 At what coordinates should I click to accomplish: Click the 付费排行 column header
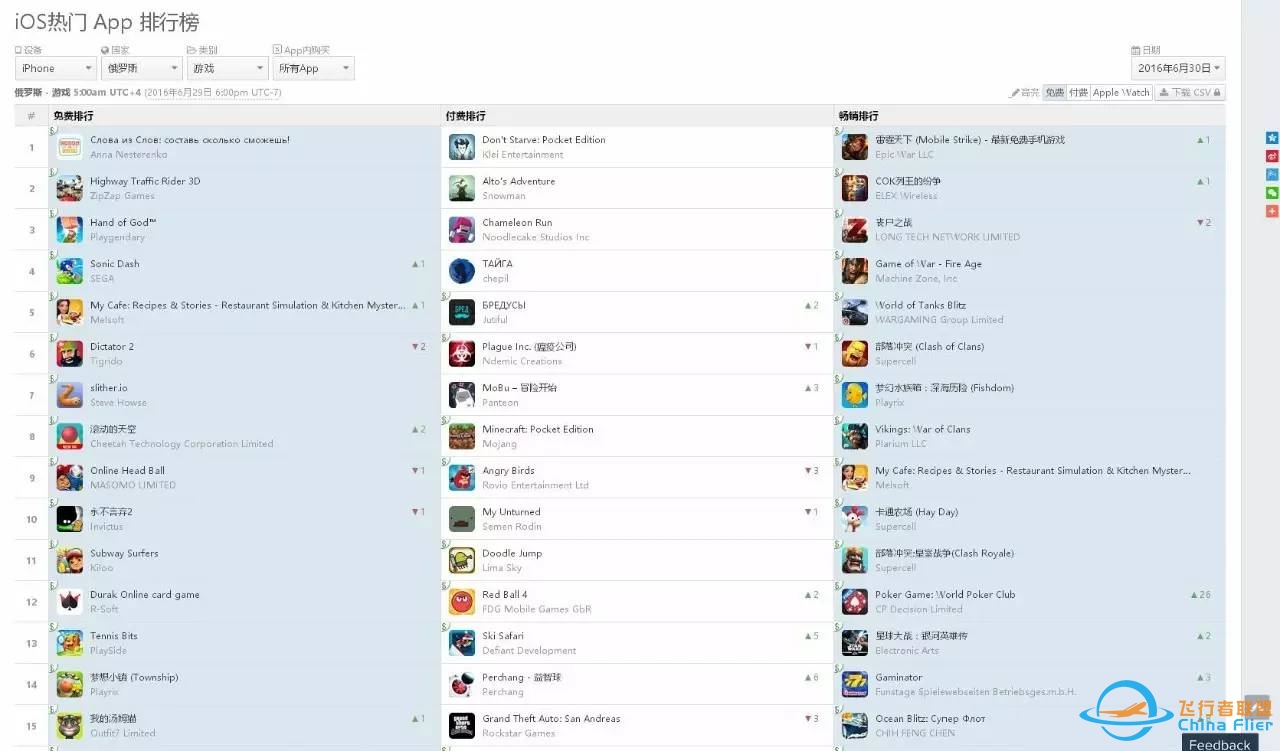click(466, 116)
